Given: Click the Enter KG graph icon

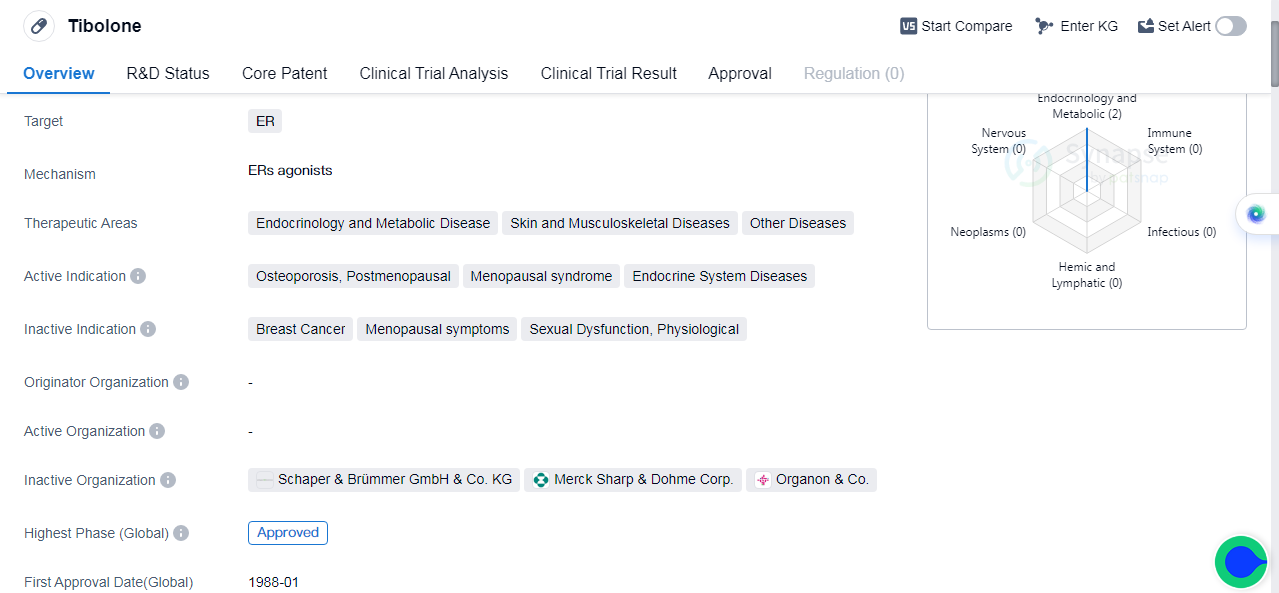Looking at the screenshot, I should coord(1044,26).
